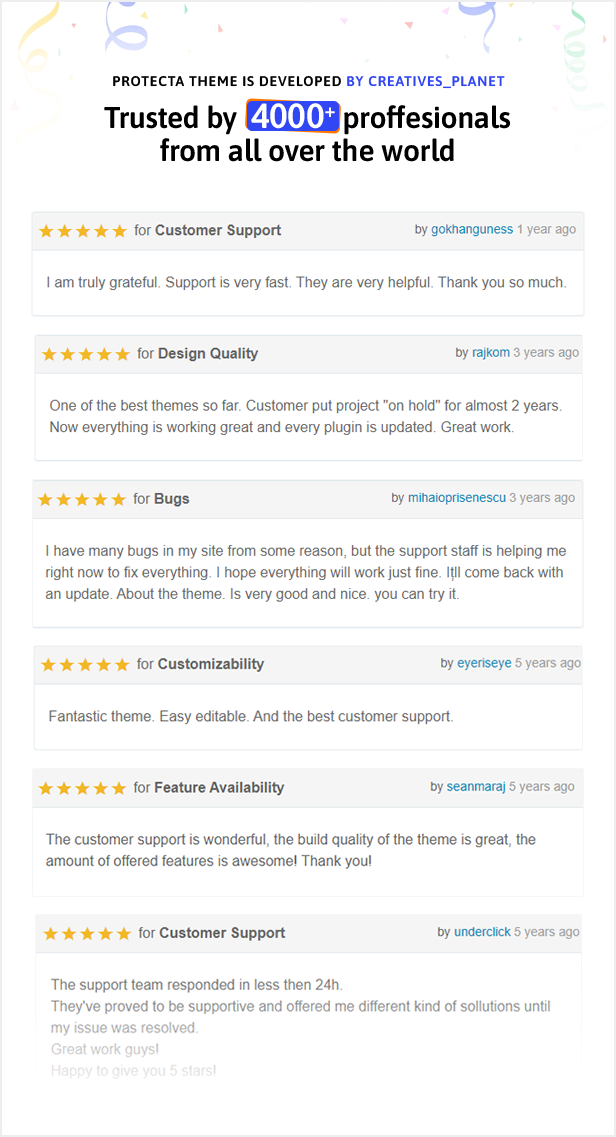Open rajkom reviewer profile link
This screenshot has width=616, height=1137.
[490, 352]
